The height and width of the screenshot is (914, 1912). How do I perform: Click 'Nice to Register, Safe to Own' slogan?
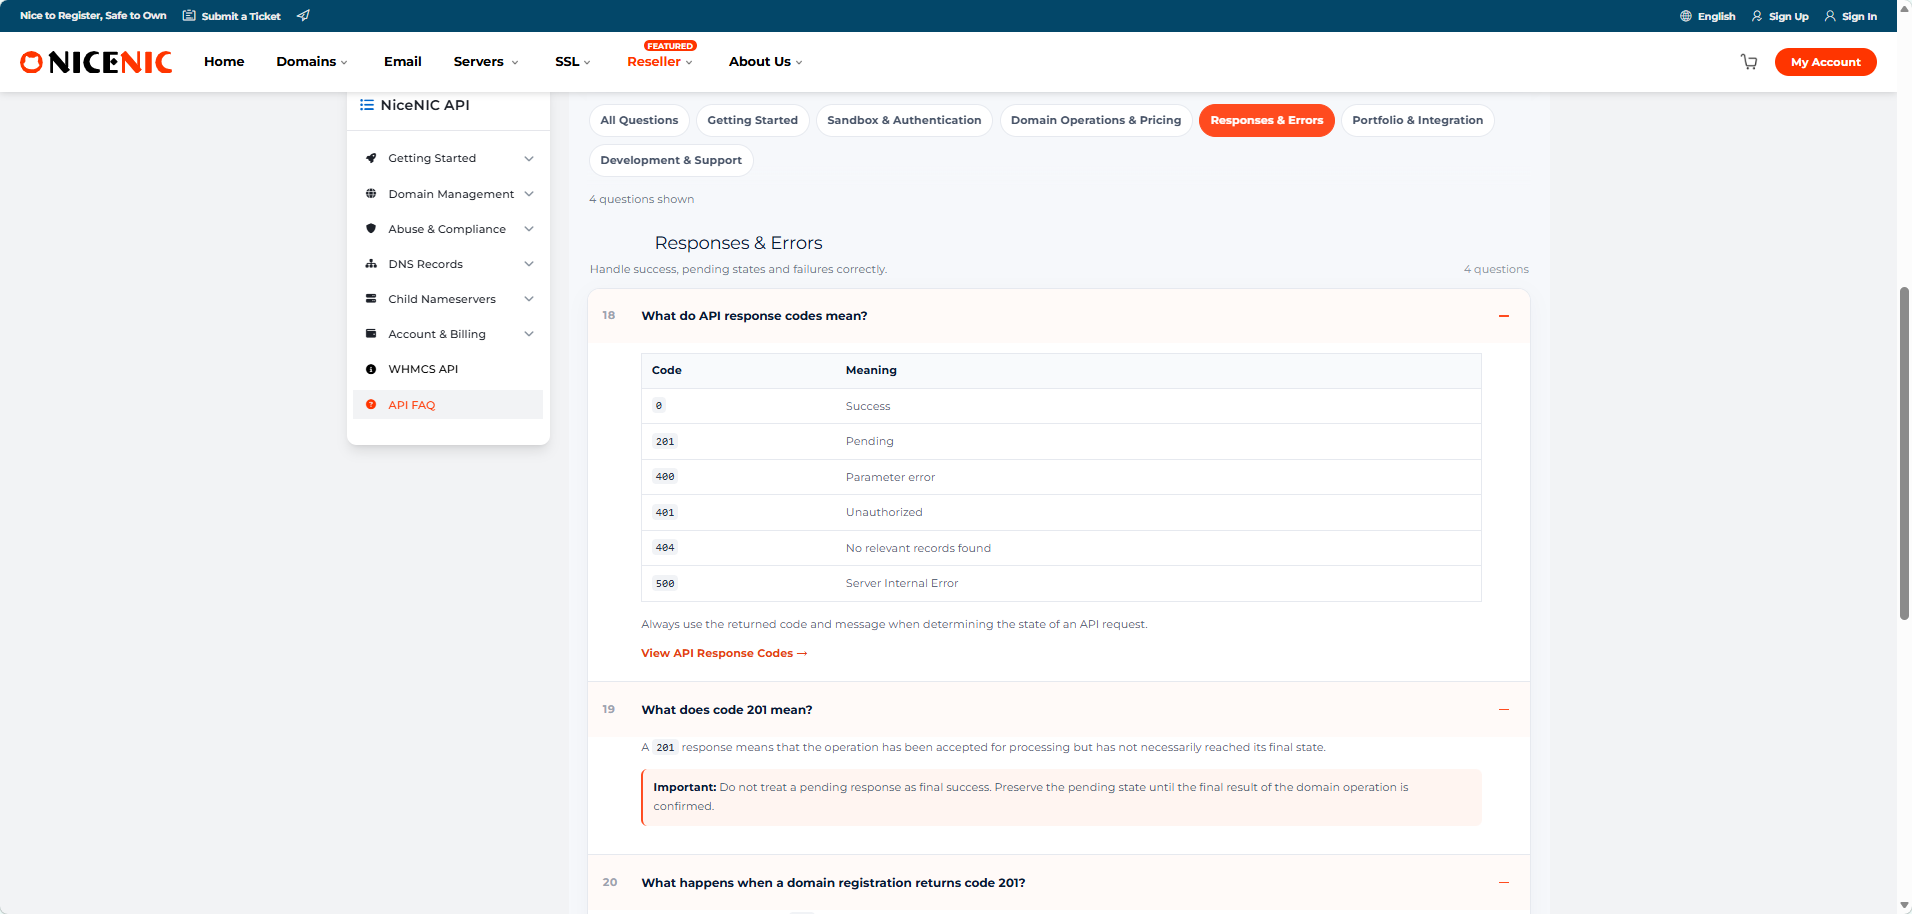[x=93, y=16]
